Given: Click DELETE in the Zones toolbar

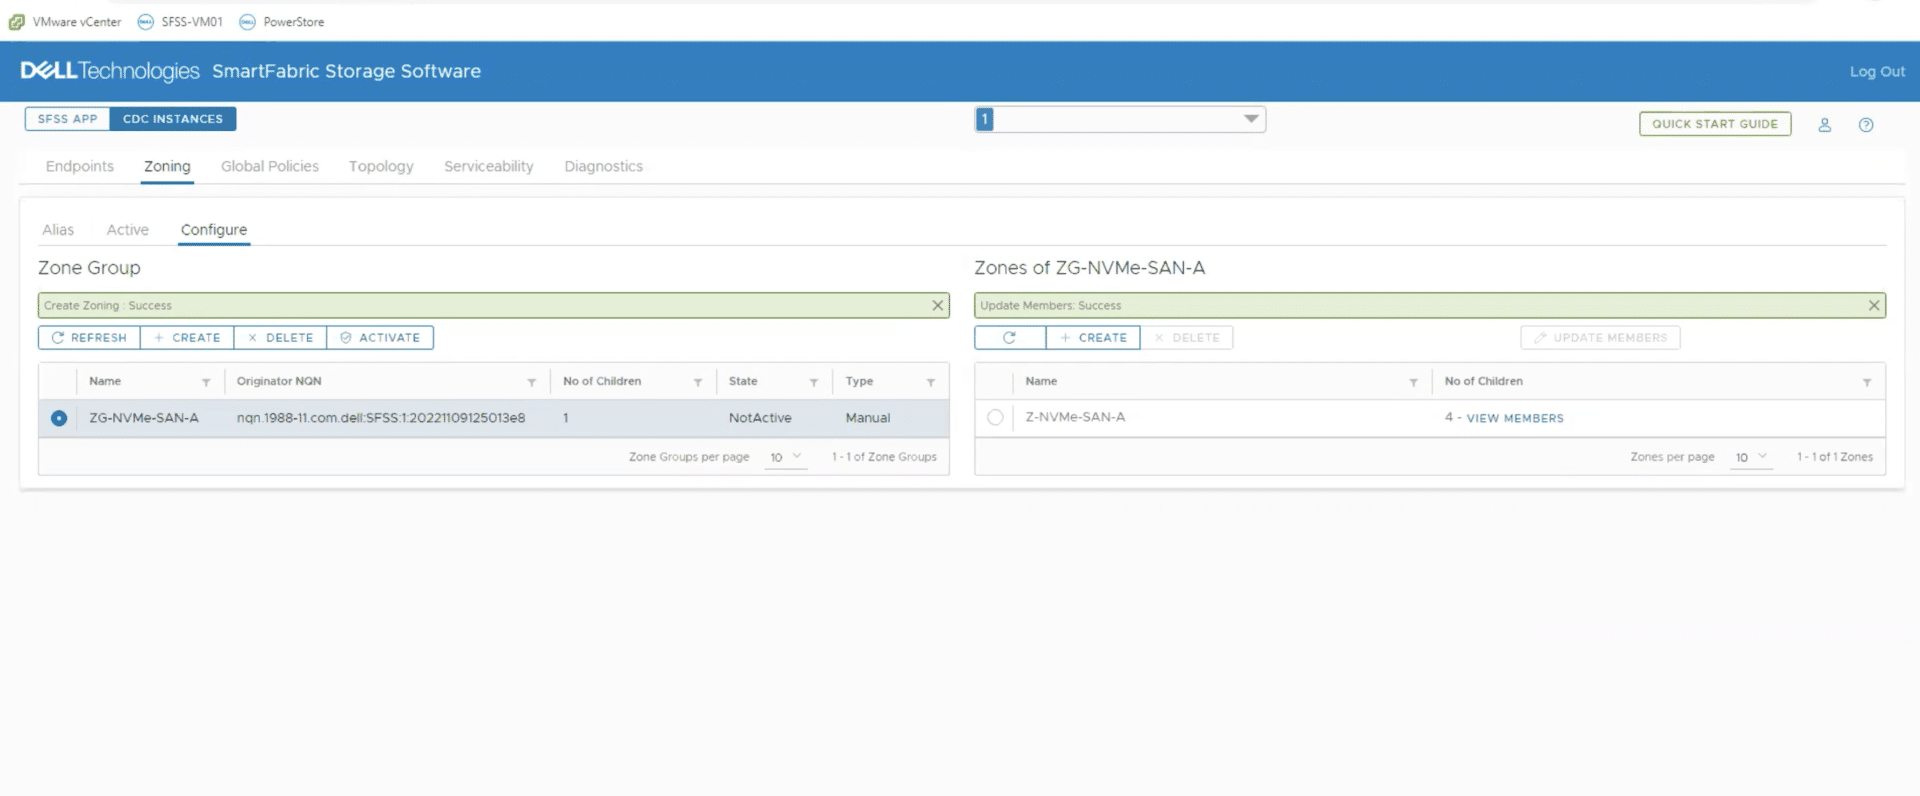Looking at the screenshot, I should [1187, 338].
